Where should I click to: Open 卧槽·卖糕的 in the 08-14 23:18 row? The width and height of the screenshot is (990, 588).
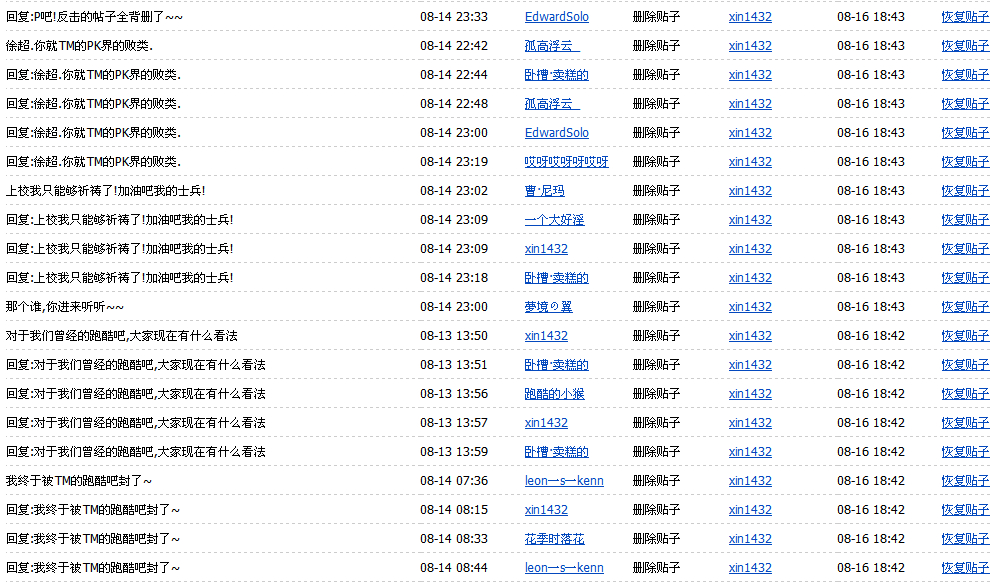556,279
